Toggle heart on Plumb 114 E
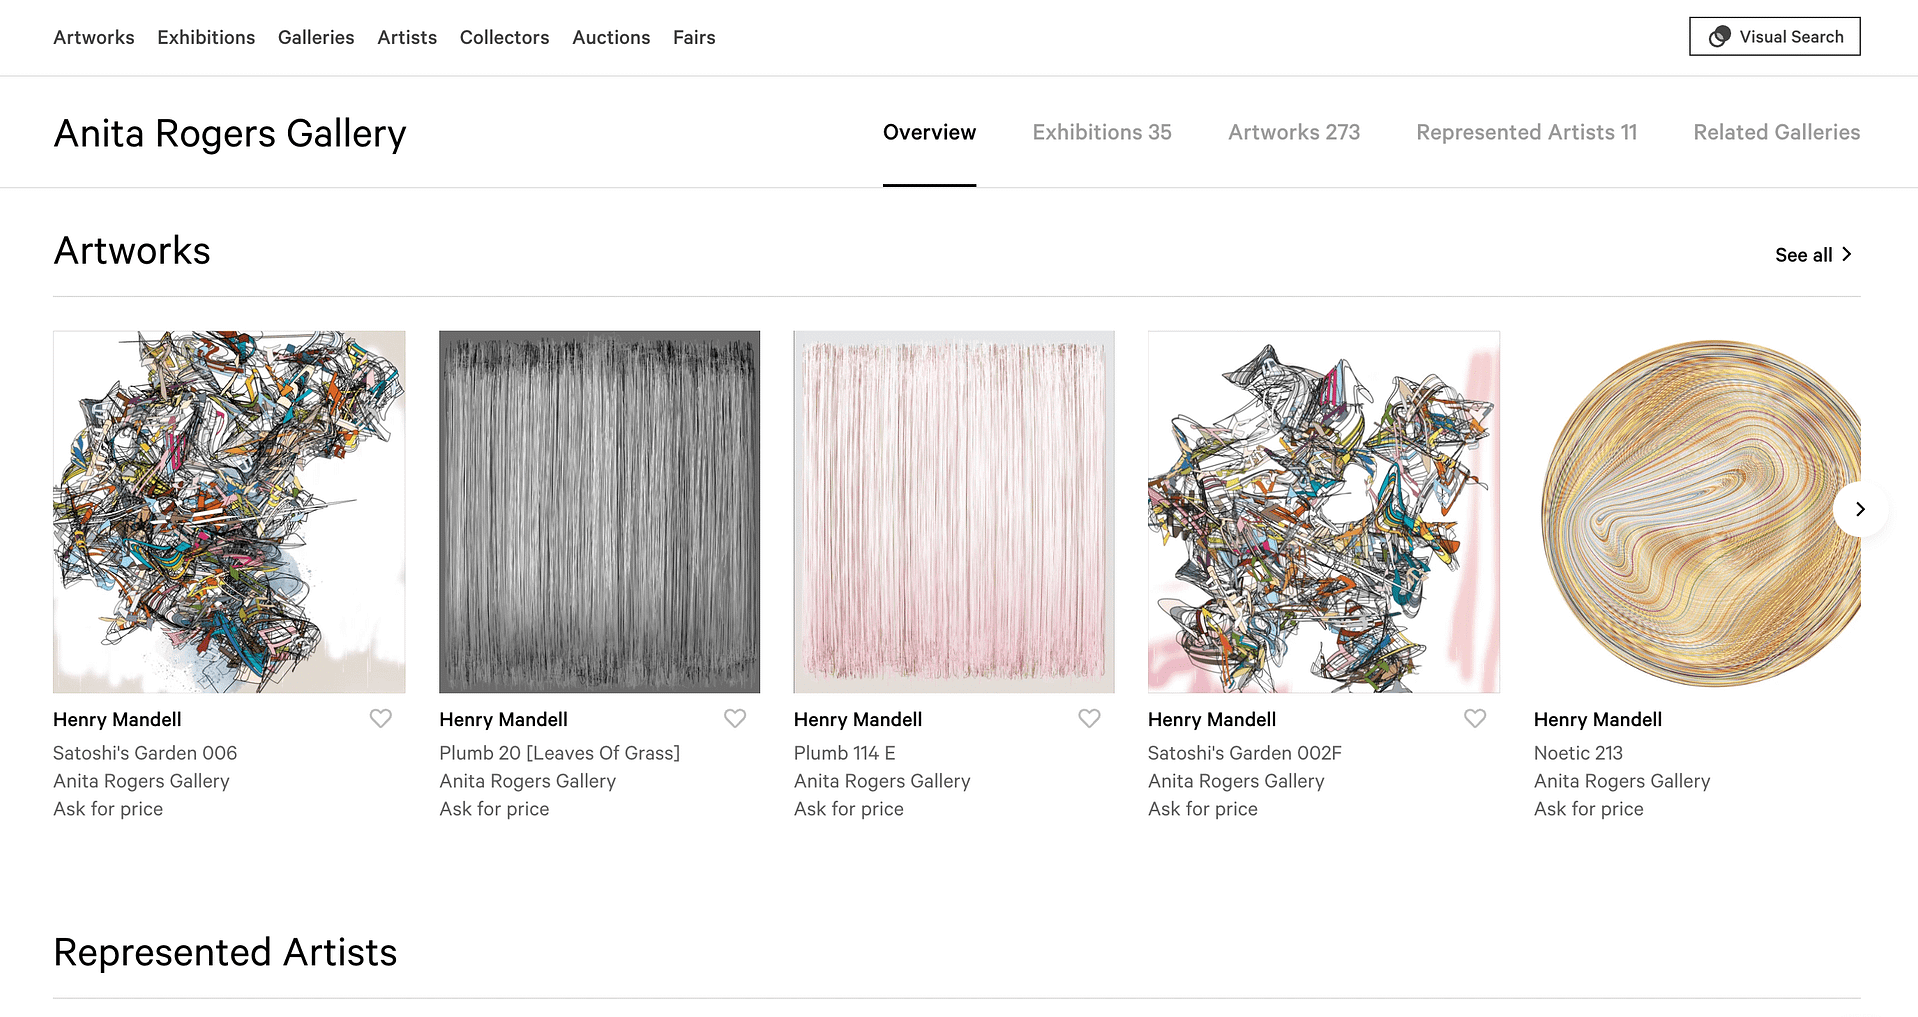This screenshot has height=1017, width=1918. tap(1089, 718)
